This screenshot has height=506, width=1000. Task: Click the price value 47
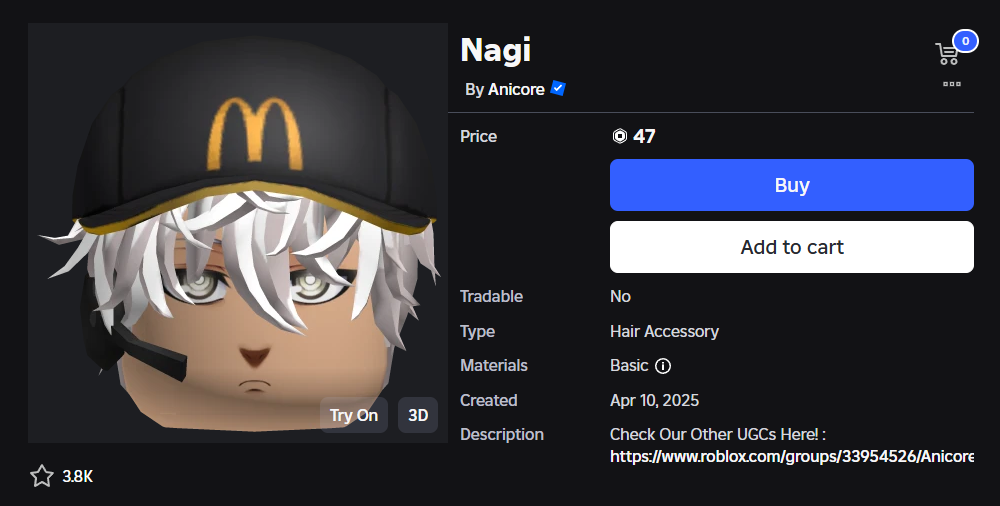[x=644, y=136]
